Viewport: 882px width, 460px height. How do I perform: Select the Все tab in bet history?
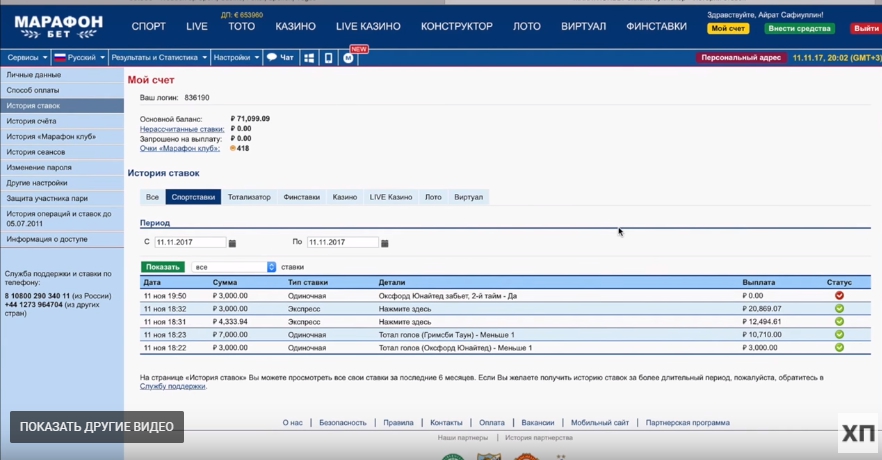152,197
